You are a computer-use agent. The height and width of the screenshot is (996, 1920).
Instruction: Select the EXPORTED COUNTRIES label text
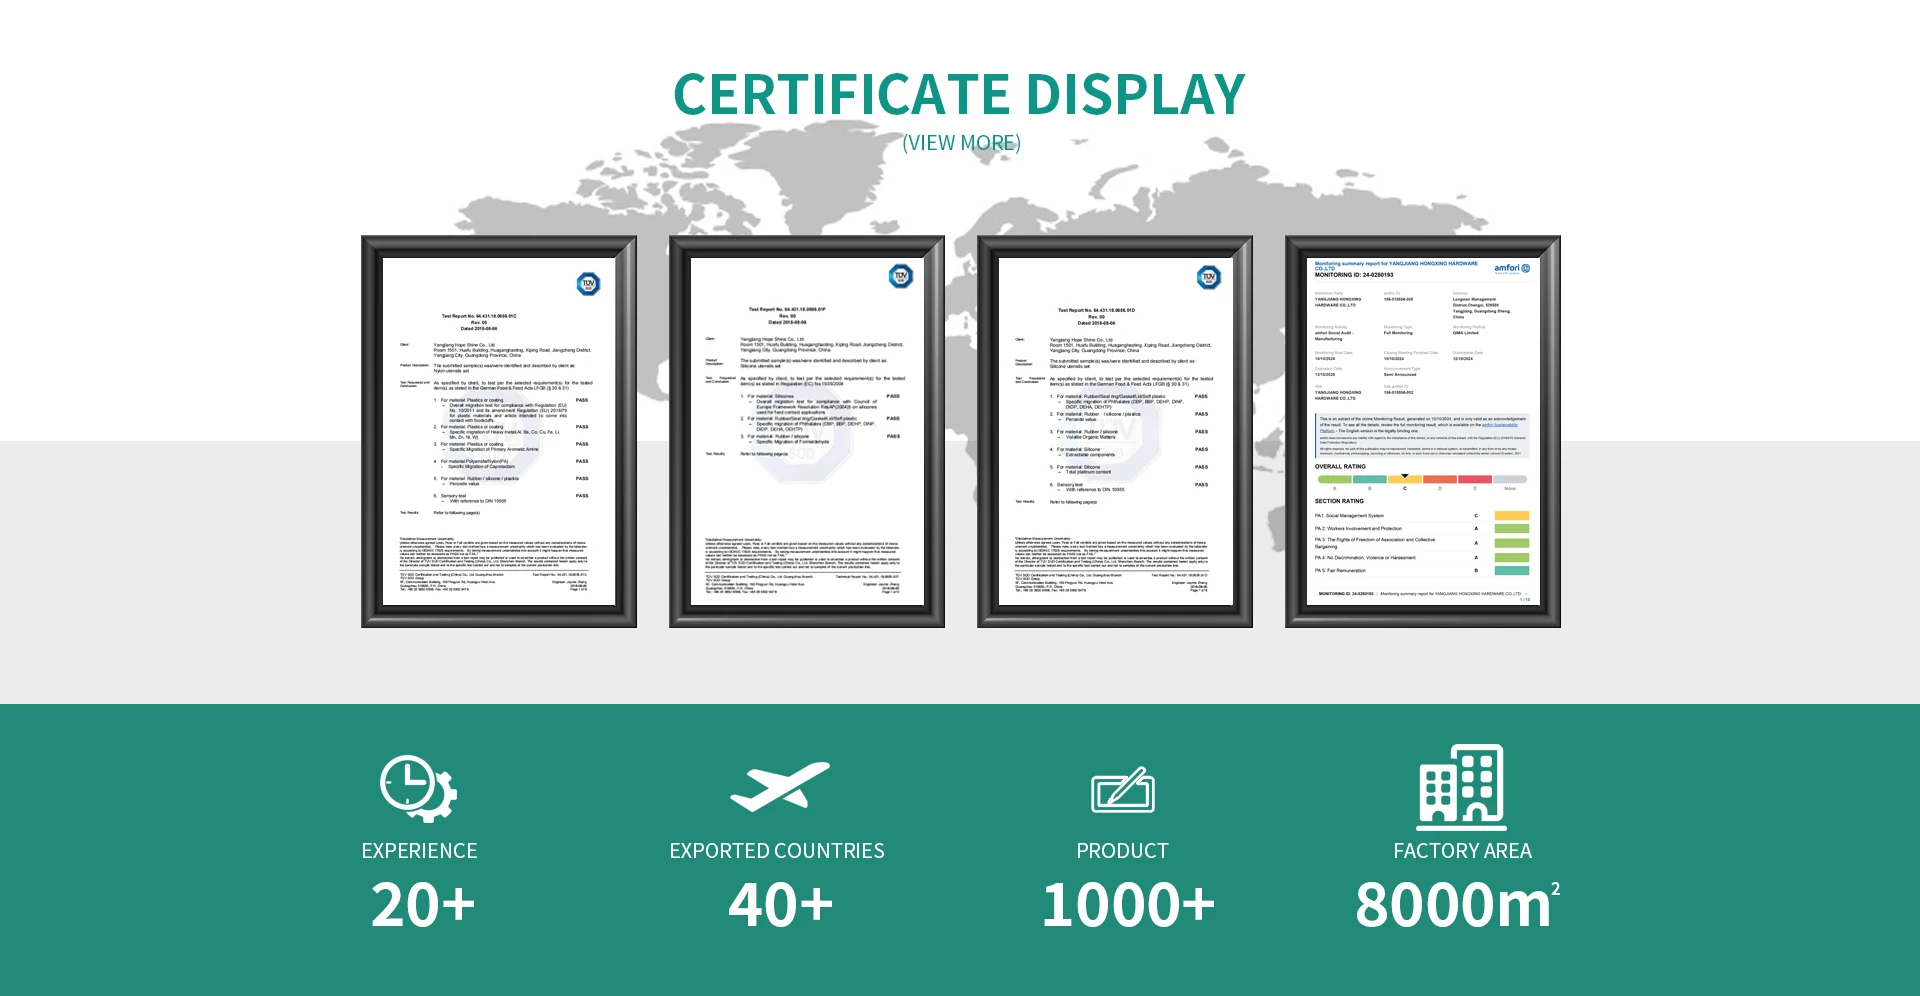coord(777,851)
